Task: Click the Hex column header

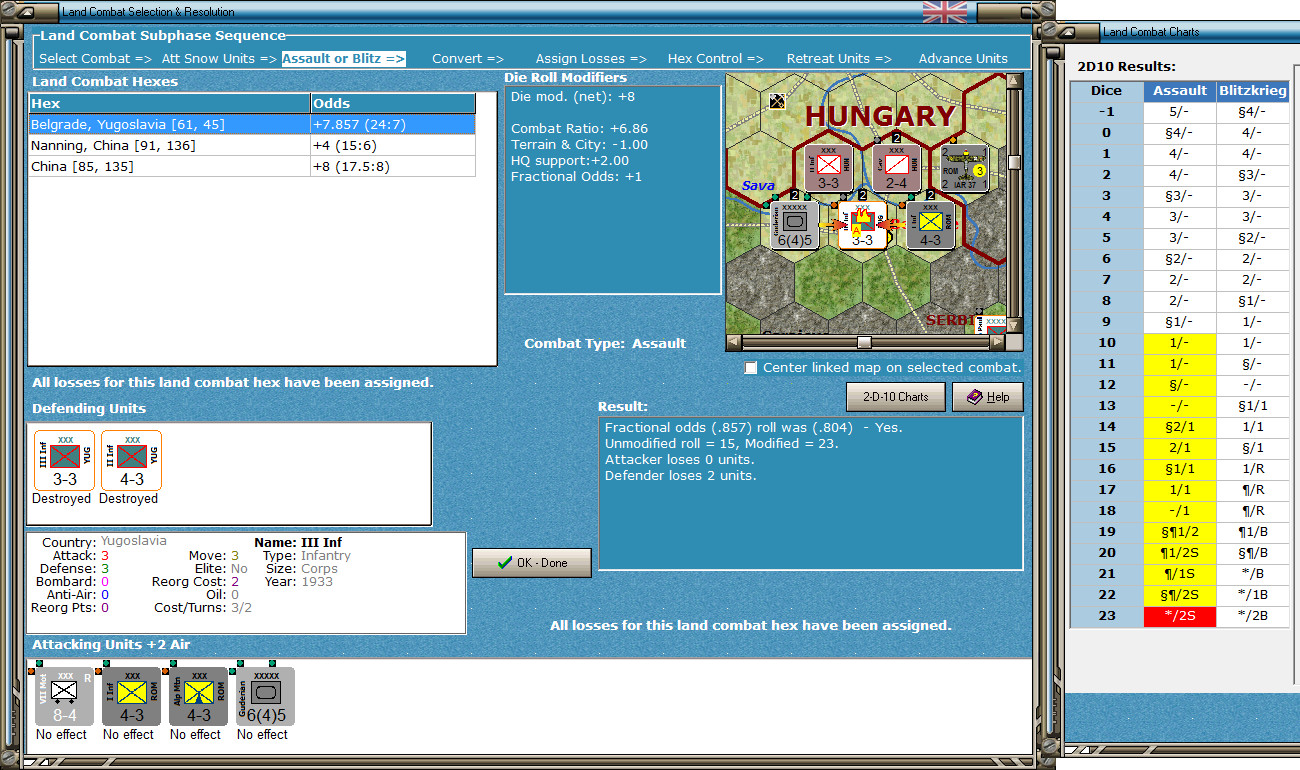Action: coord(169,104)
